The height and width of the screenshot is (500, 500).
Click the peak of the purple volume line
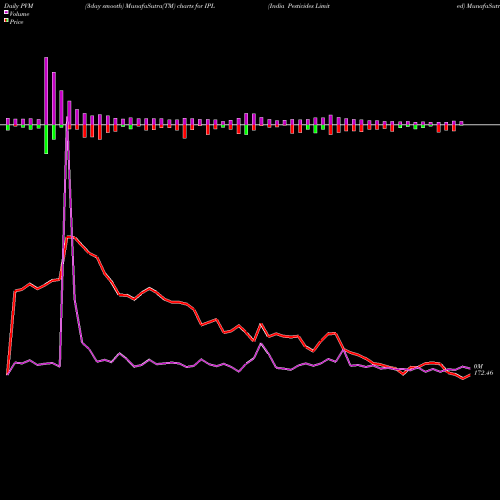coord(68,117)
